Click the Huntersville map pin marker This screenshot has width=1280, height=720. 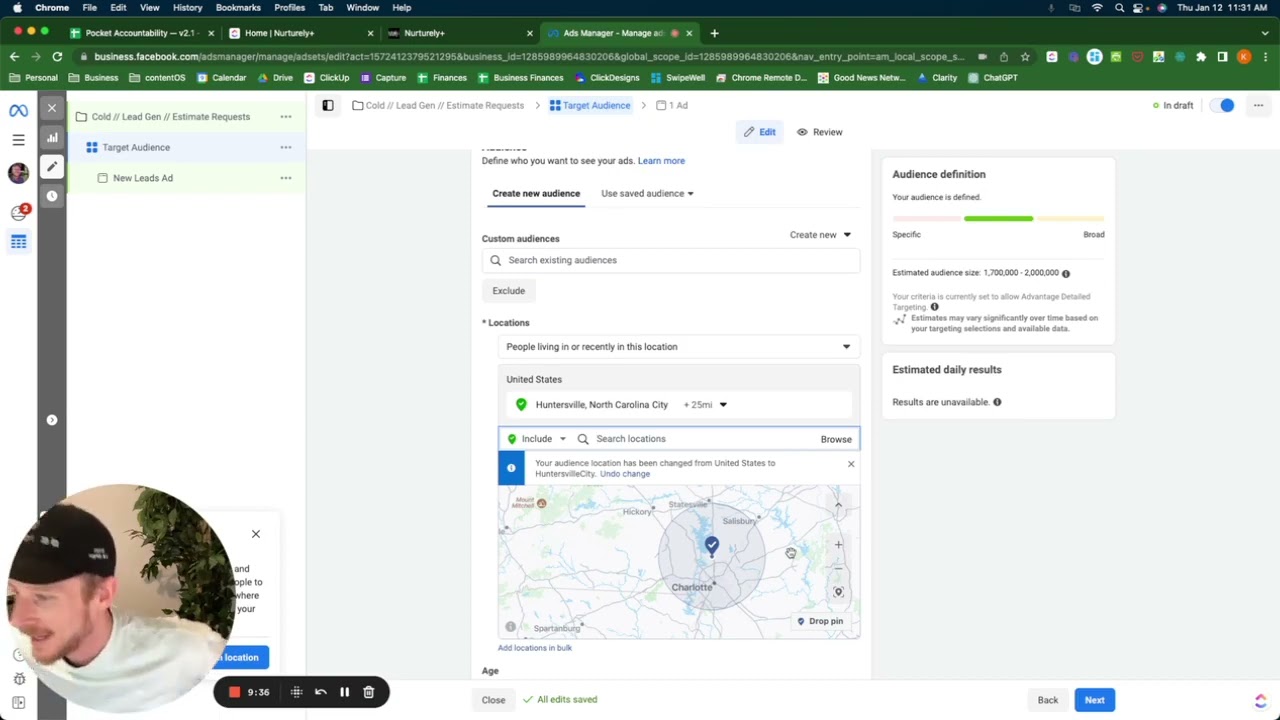[x=711, y=545]
